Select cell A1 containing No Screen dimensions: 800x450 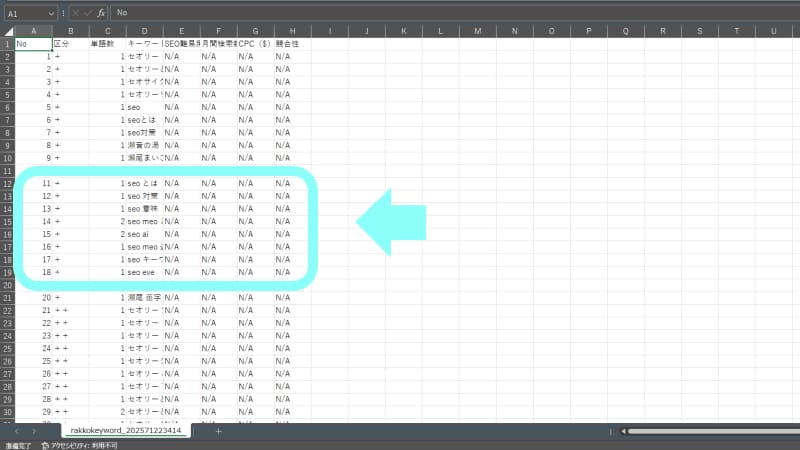tap(34, 44)
